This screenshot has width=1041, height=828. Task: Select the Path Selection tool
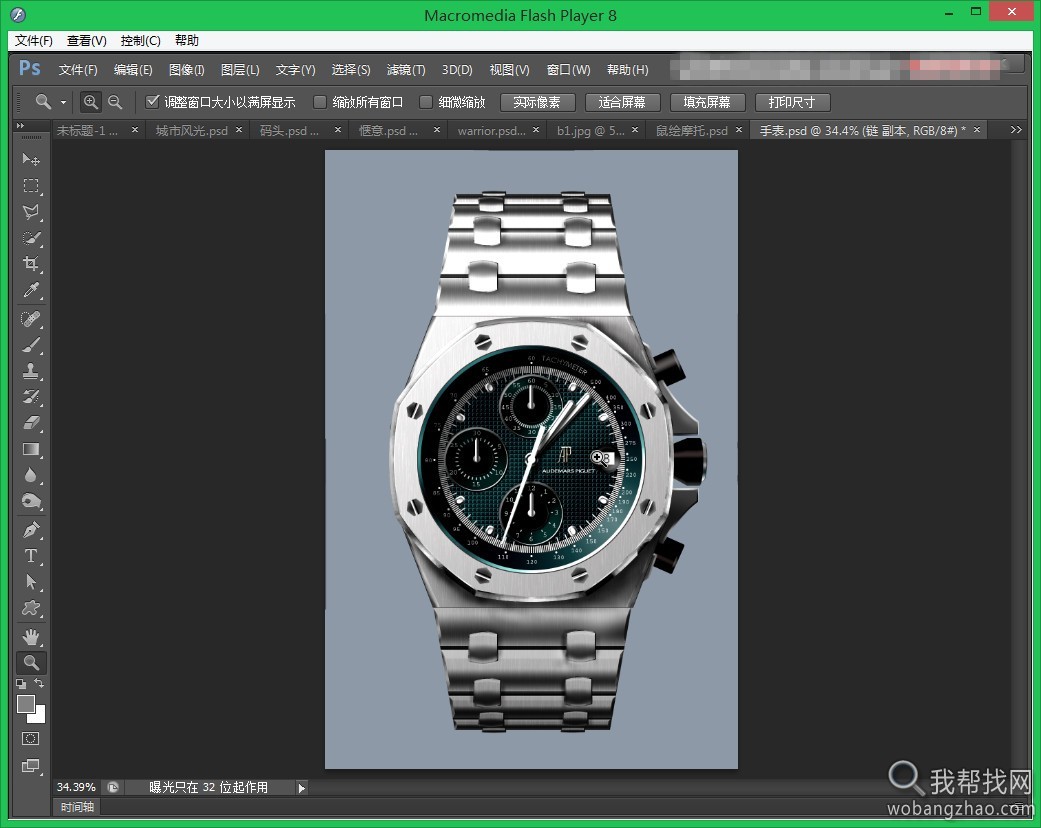31,582
